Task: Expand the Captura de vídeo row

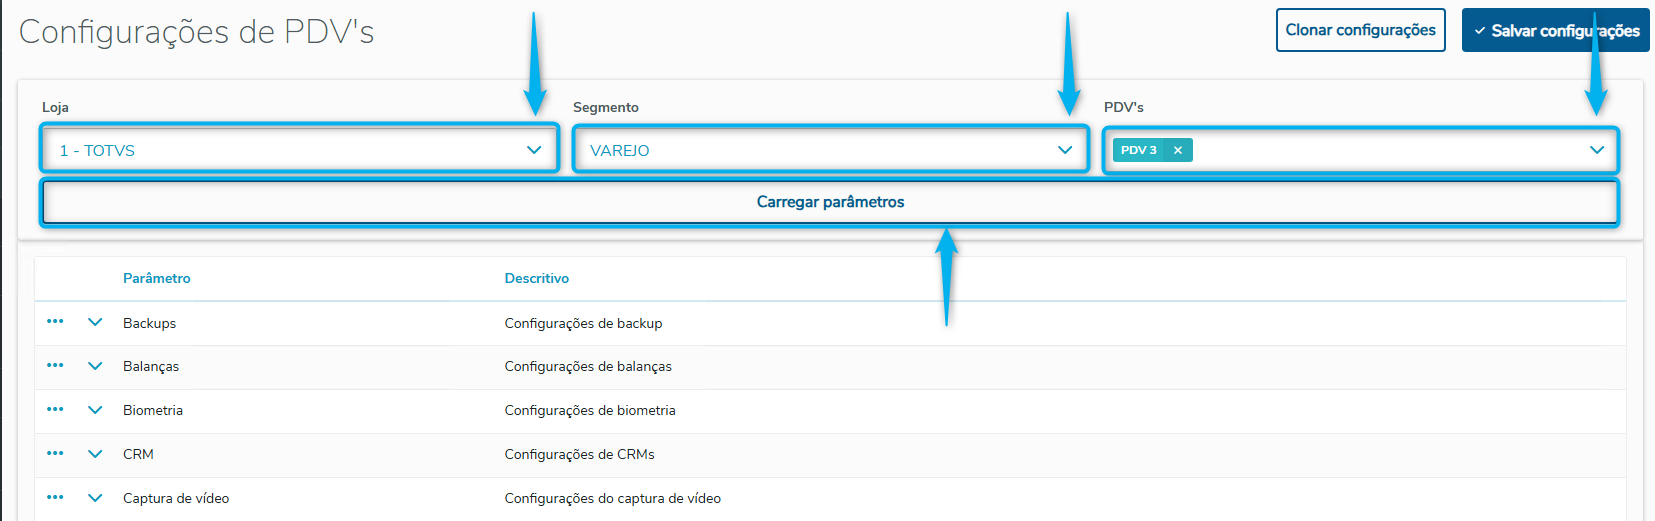Action: pyautogui.click(x=95, y=498)
